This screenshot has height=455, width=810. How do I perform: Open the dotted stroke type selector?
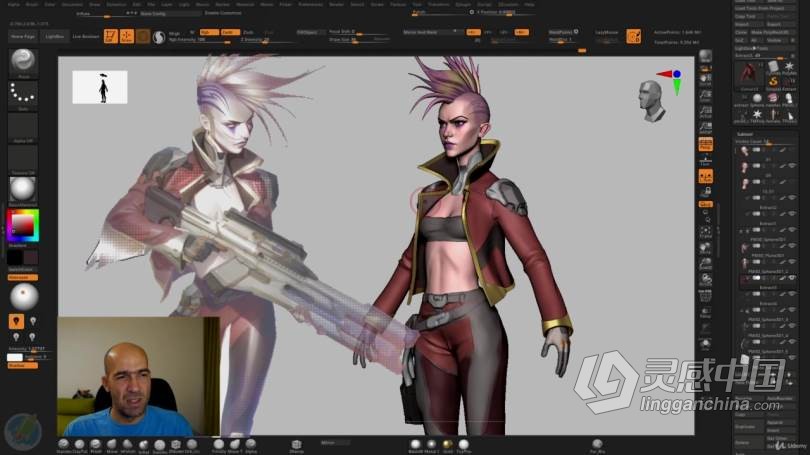23,95
